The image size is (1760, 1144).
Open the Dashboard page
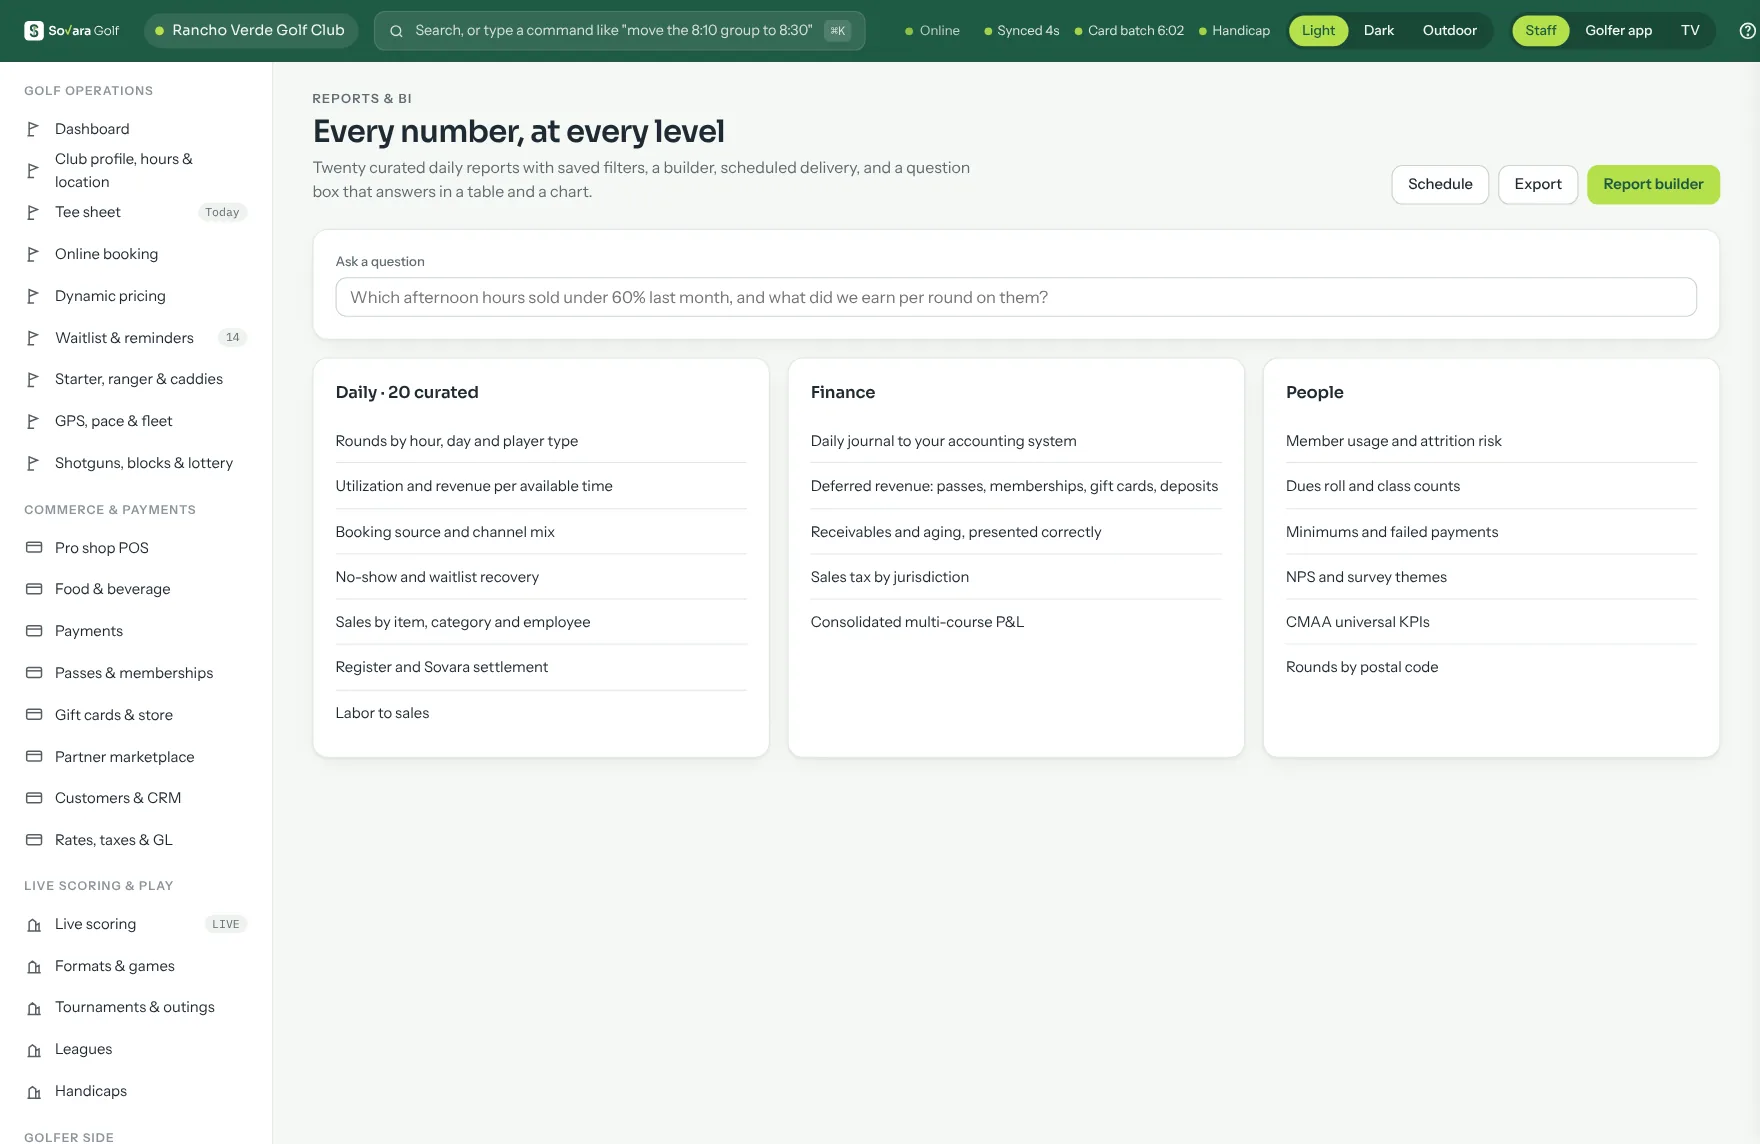[x=136, y=129]
